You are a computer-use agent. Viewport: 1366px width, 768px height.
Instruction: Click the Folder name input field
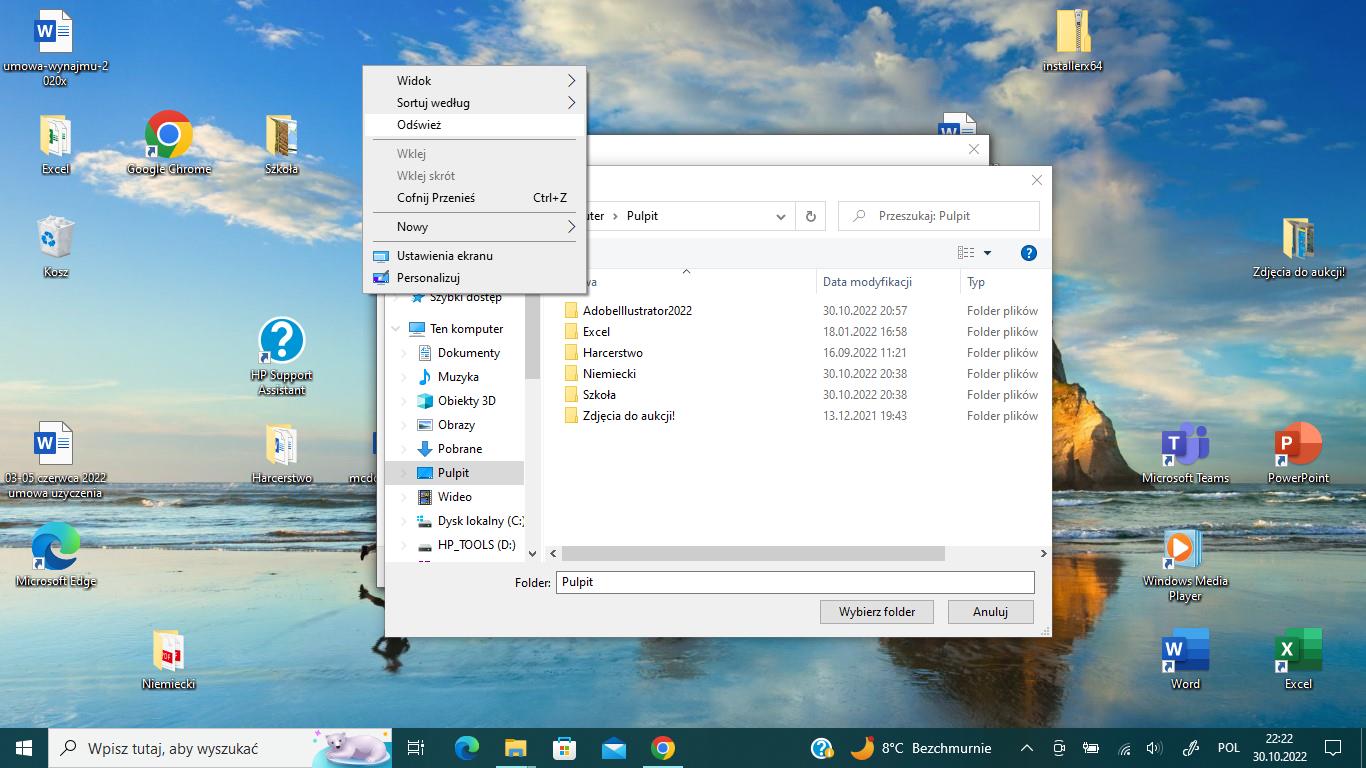pos(794,582)
